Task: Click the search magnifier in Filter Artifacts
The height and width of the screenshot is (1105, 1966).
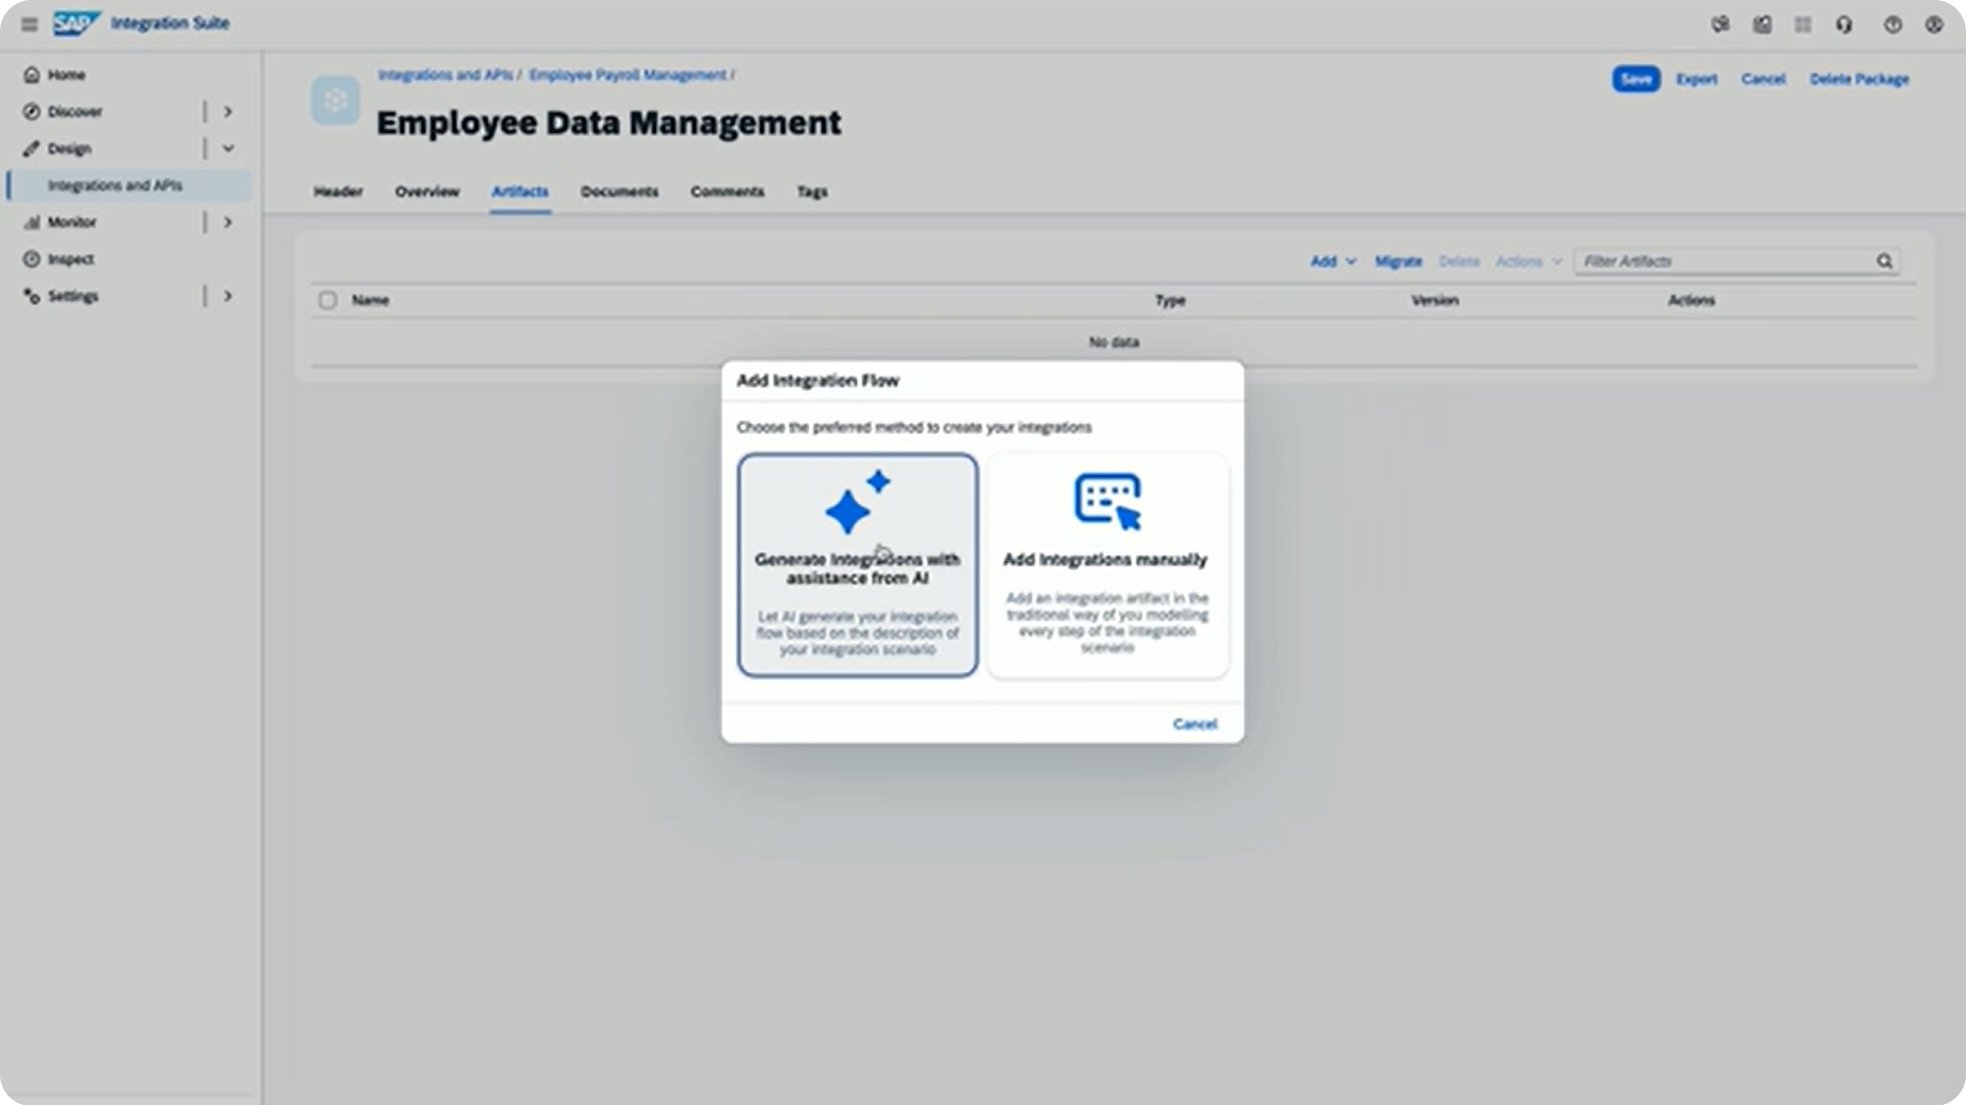Action: pyautogui.click(x=1884, y=261)
